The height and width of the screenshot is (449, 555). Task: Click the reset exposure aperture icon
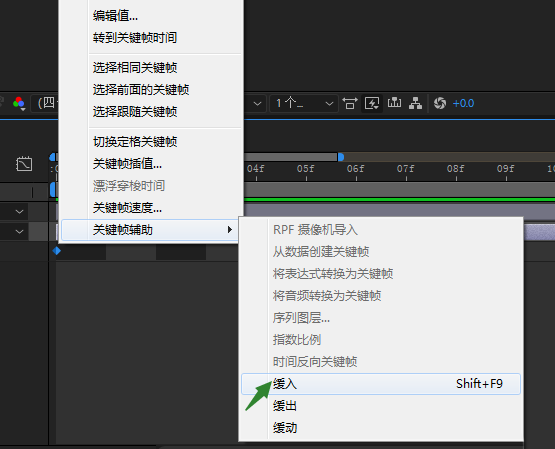[x=440, y=103]
